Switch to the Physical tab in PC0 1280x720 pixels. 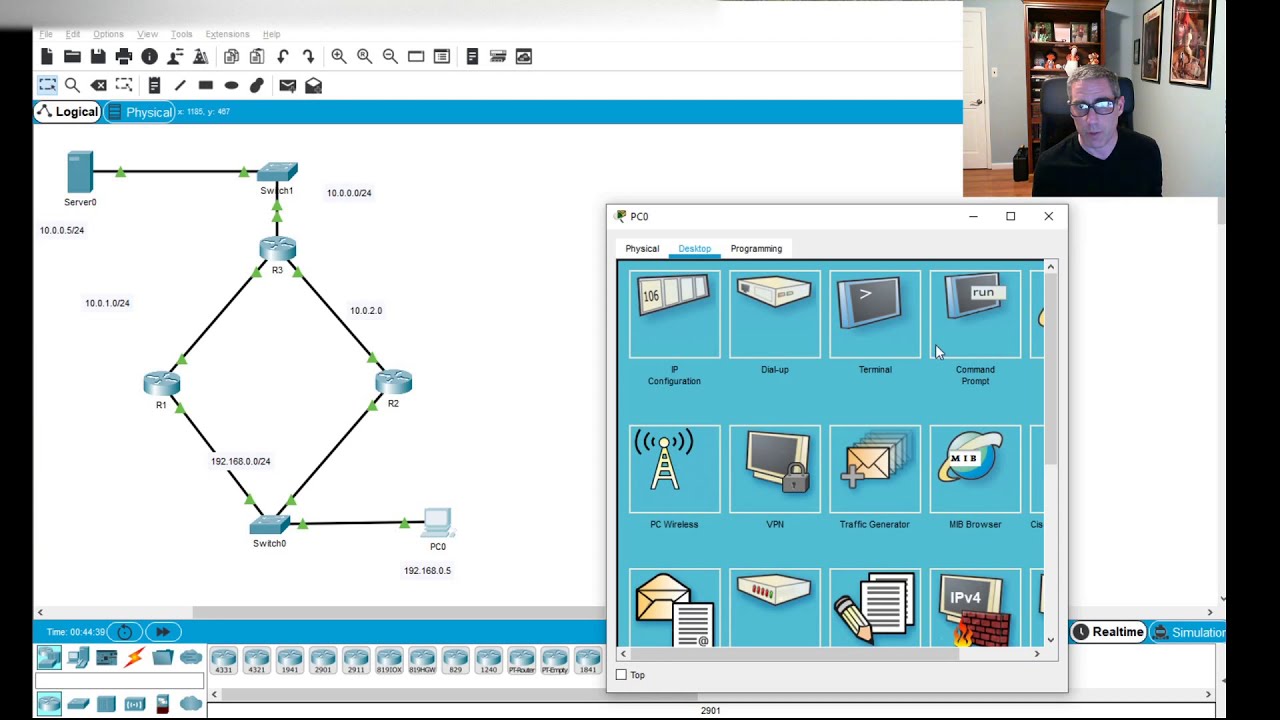[x=642, y=249]
